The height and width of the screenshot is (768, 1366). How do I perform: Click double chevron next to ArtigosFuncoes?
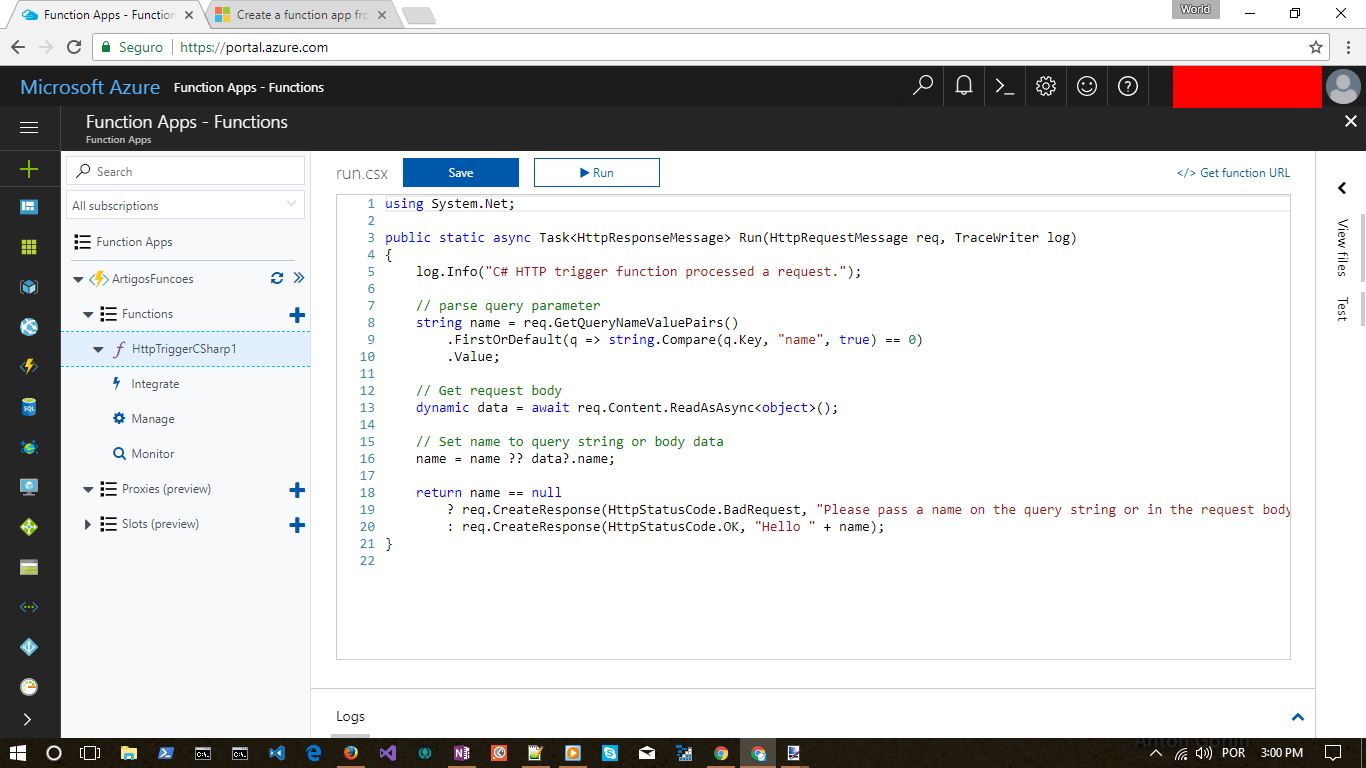click(298, 278)
